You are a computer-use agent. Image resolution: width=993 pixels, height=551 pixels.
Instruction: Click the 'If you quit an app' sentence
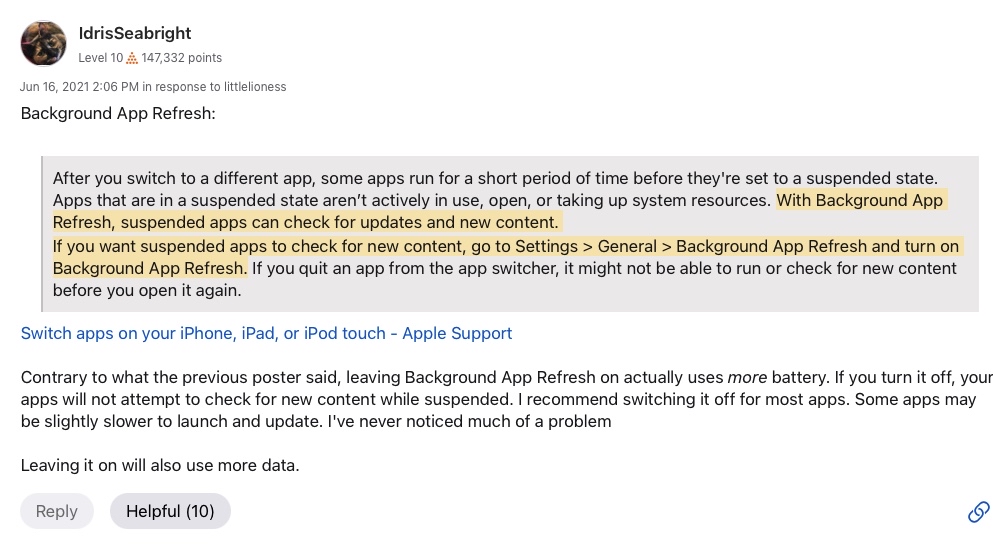point(604,279)
